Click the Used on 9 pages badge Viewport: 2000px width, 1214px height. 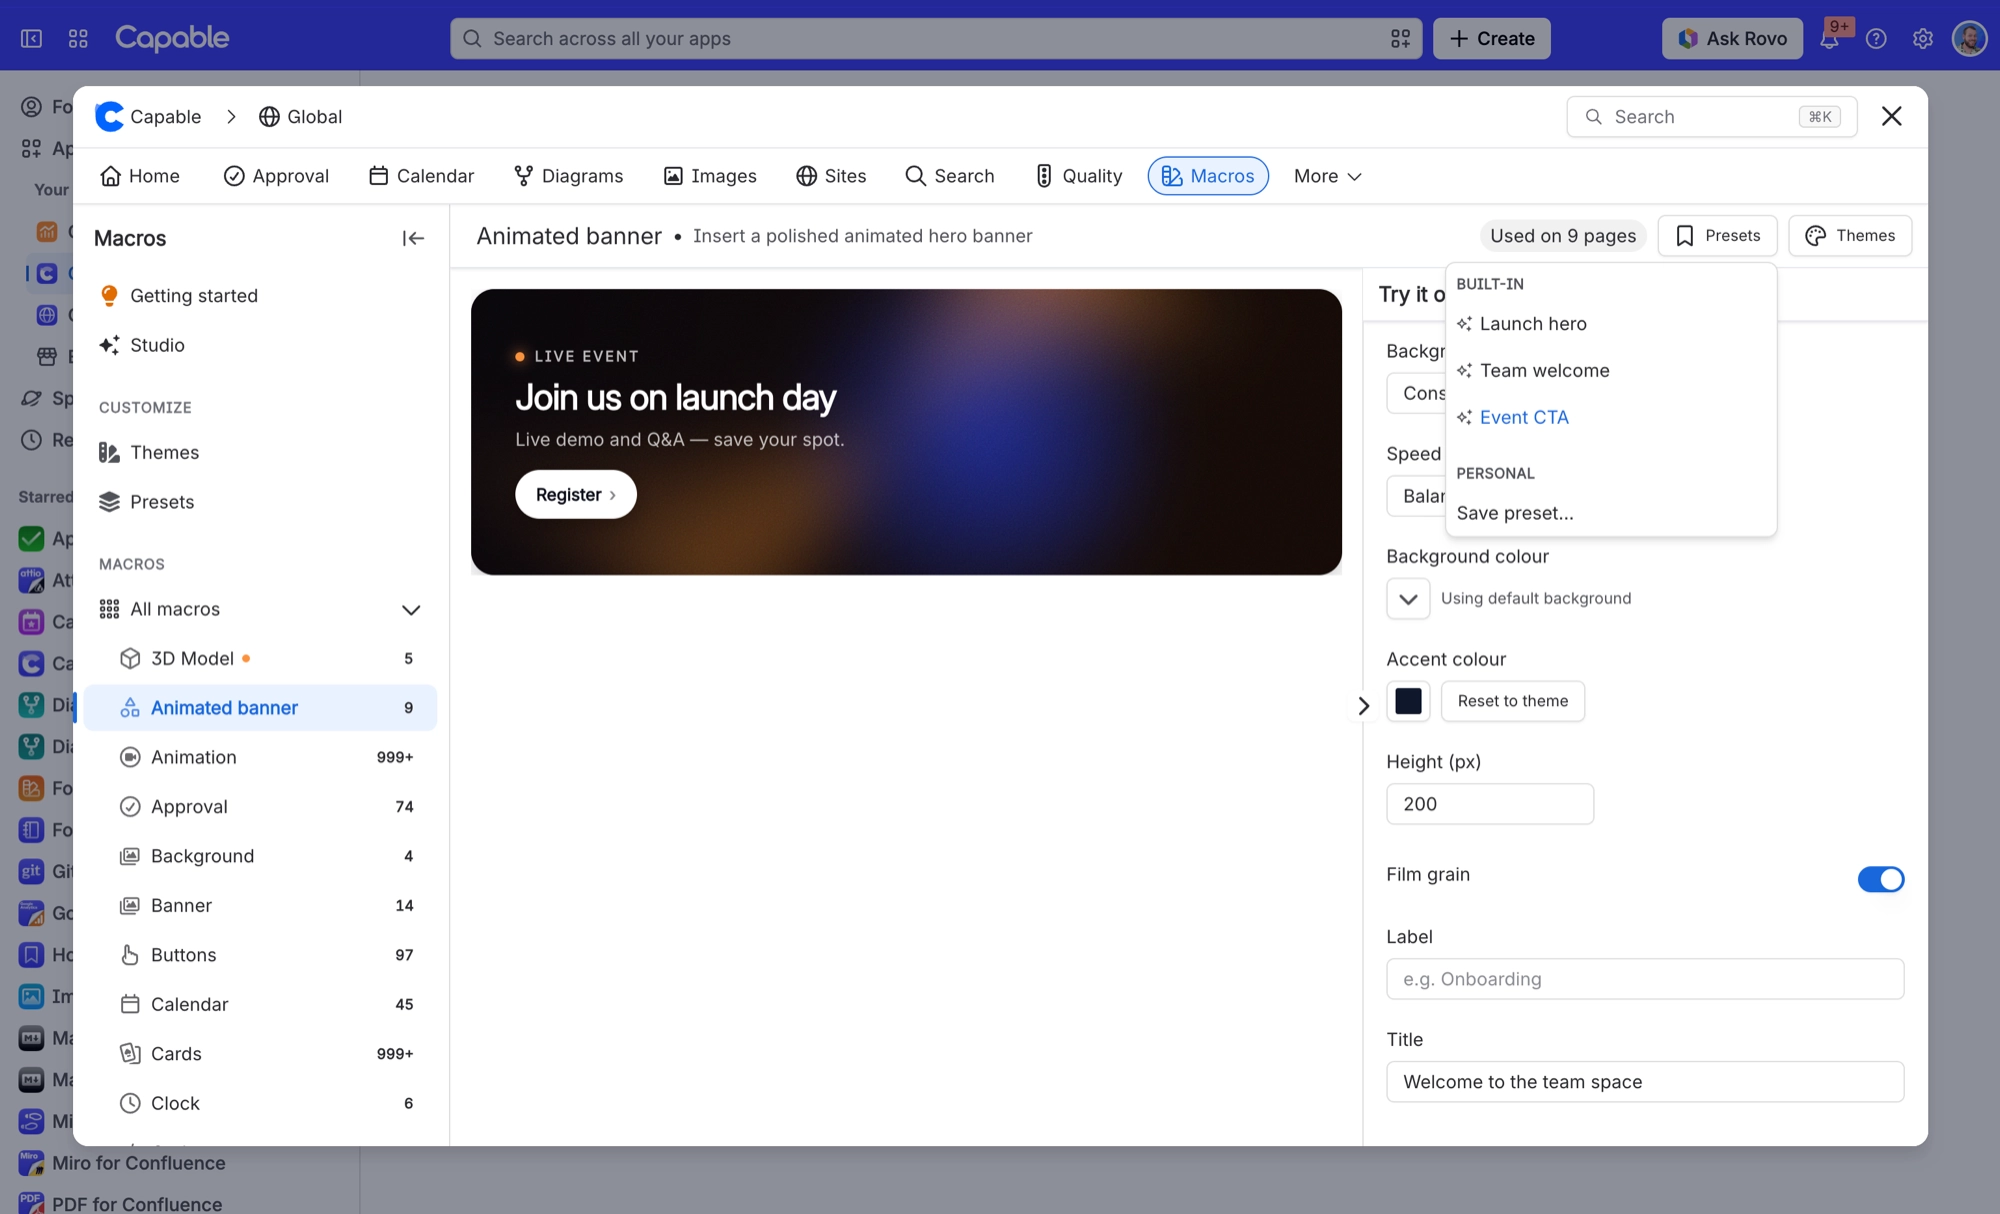[1563, 236]
